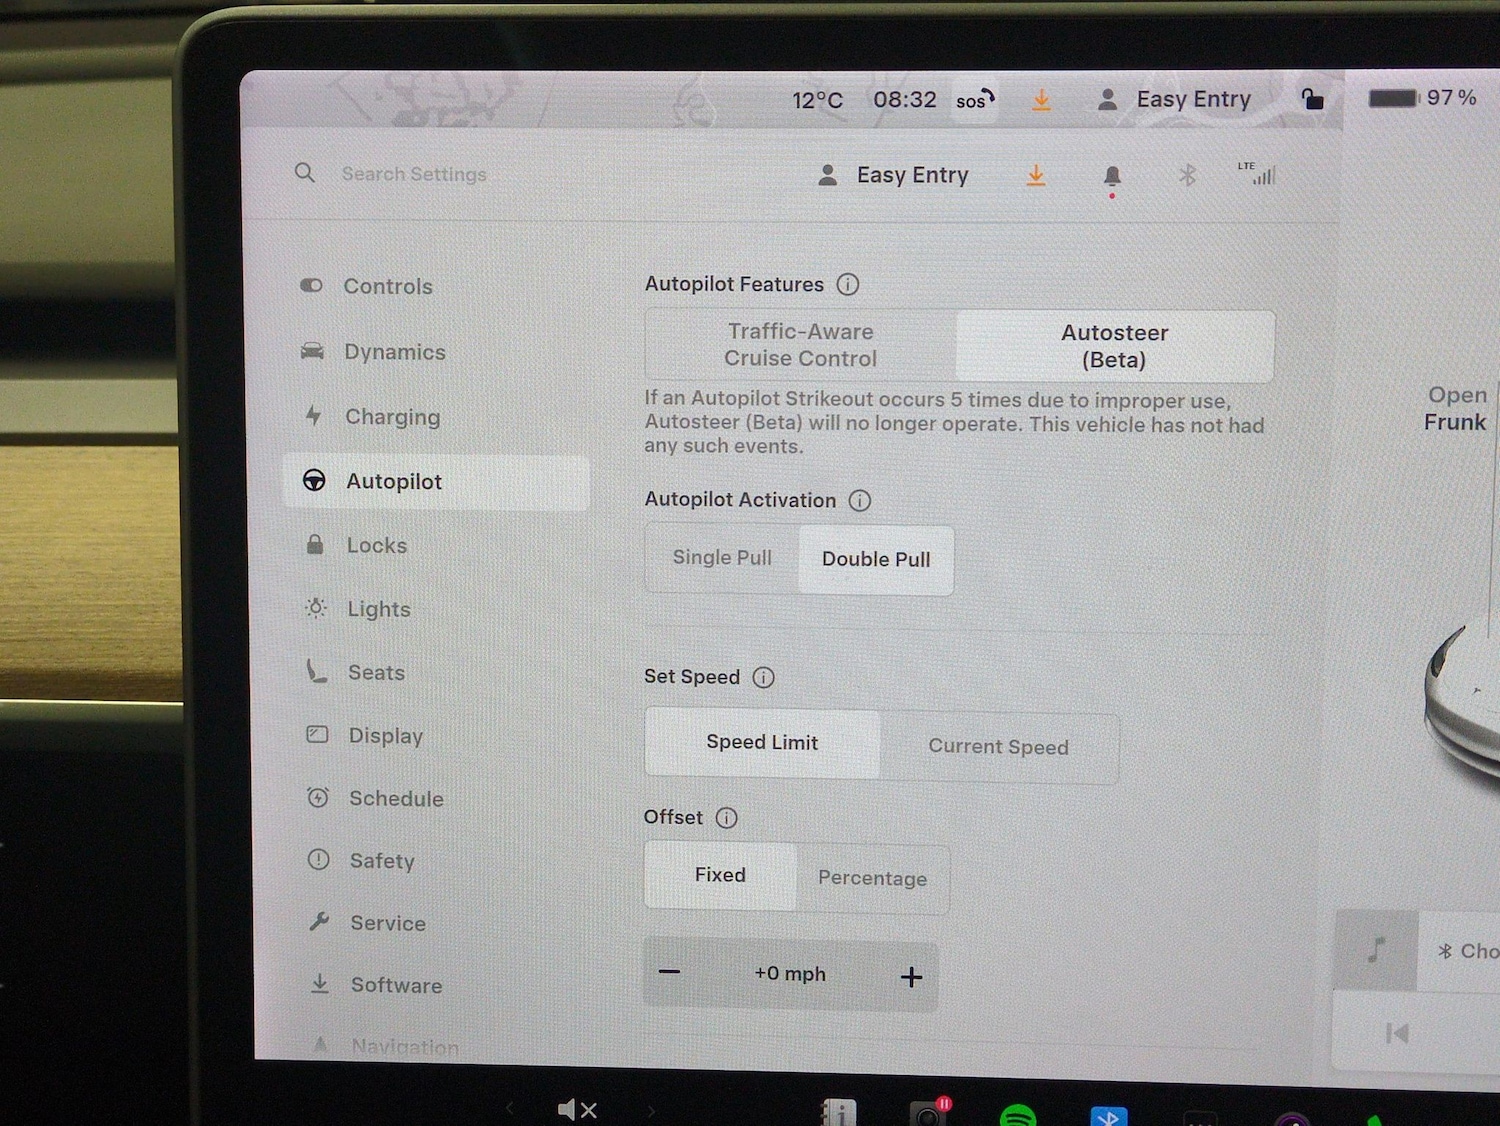The width and height of the screenshot is (1500, 1126).
Task: Open the Locks settings section
Action: tap(377, 545)
